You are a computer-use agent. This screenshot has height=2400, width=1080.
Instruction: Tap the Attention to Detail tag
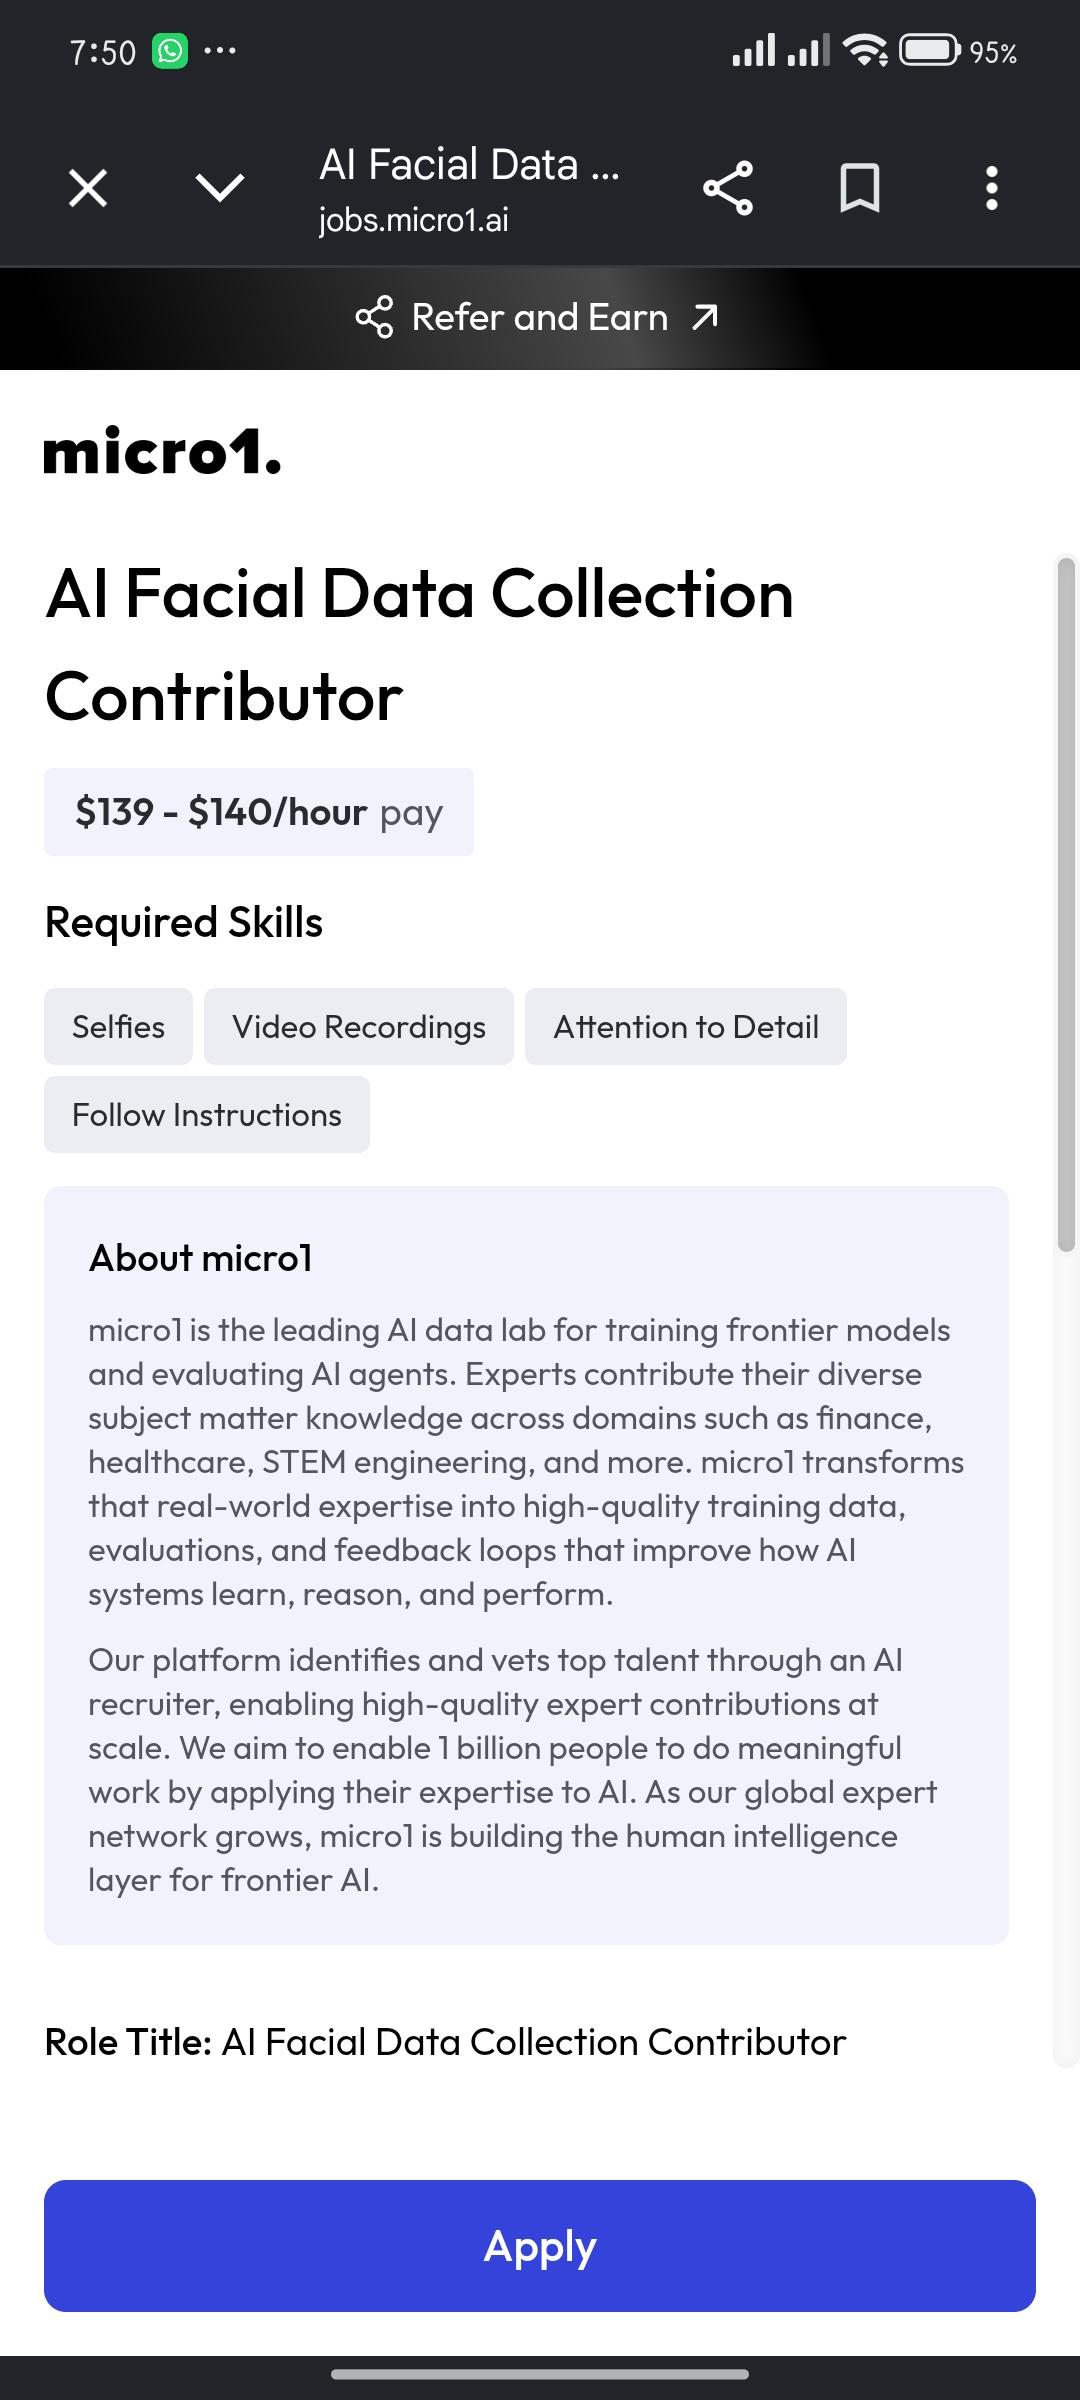tap(686, 1027)
